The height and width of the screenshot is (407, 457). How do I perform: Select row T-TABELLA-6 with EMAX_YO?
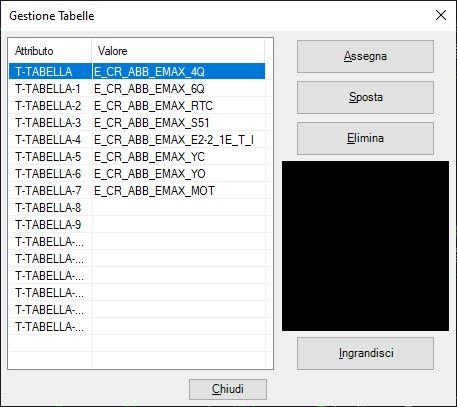coord(137,174)
